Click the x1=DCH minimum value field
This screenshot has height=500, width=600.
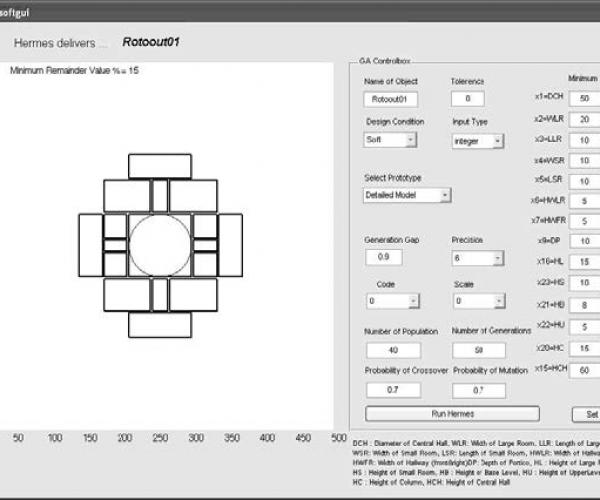(x=584, y=98)
